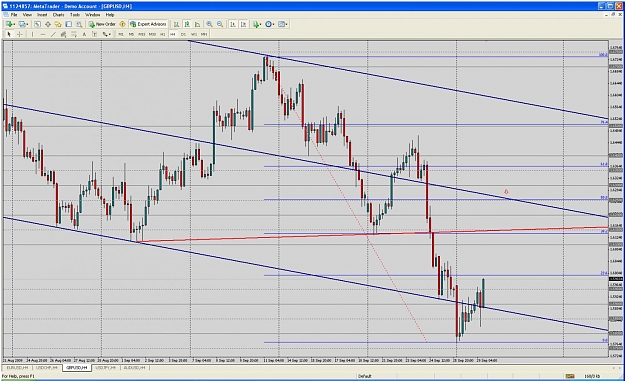Select the H1 timeframe button
Screen dimensions: 625x381
163,34
